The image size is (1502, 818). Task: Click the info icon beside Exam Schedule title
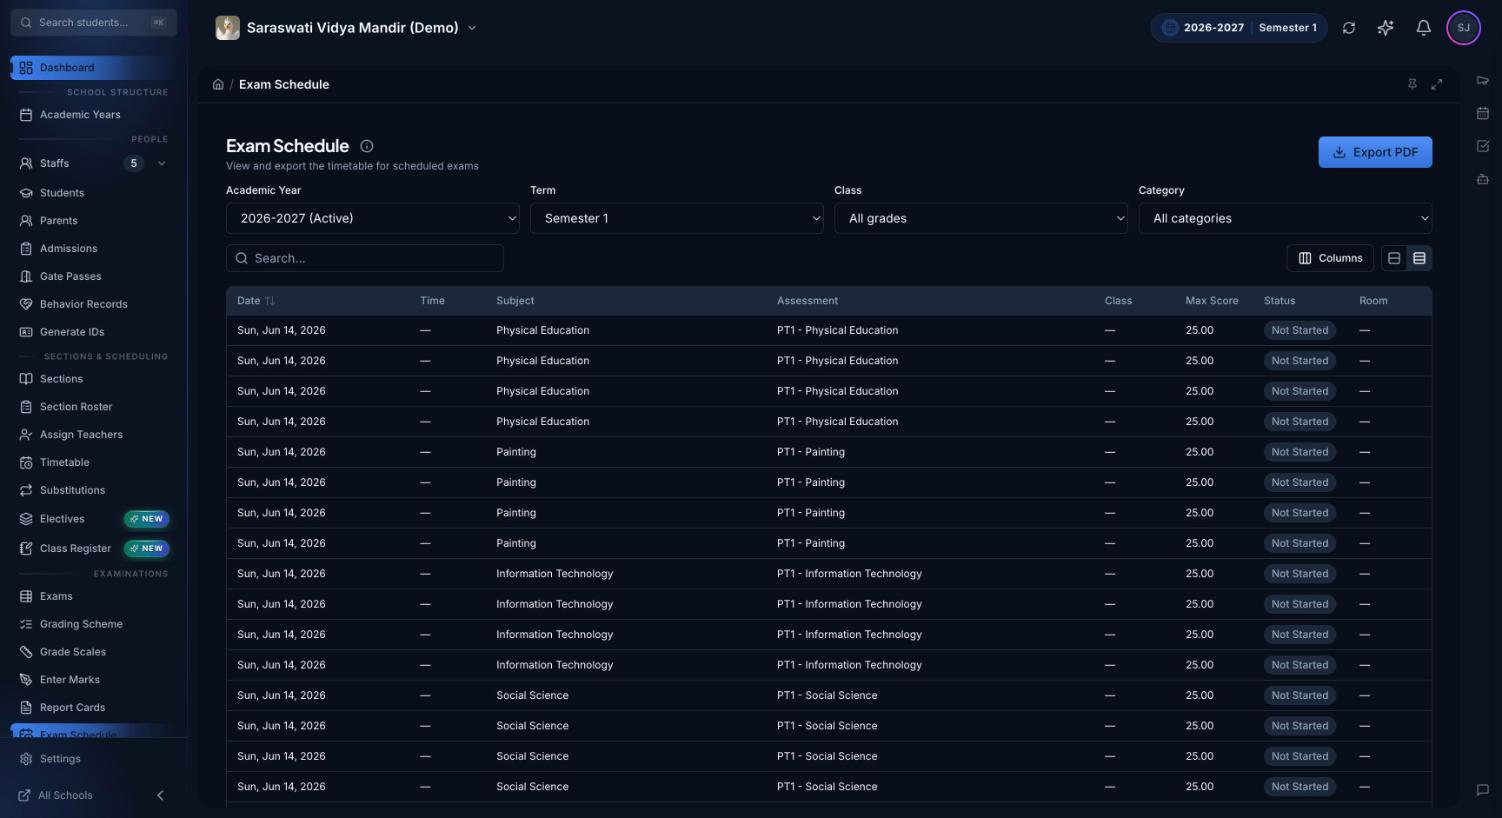pyautogui.click(x=367, y=146)
